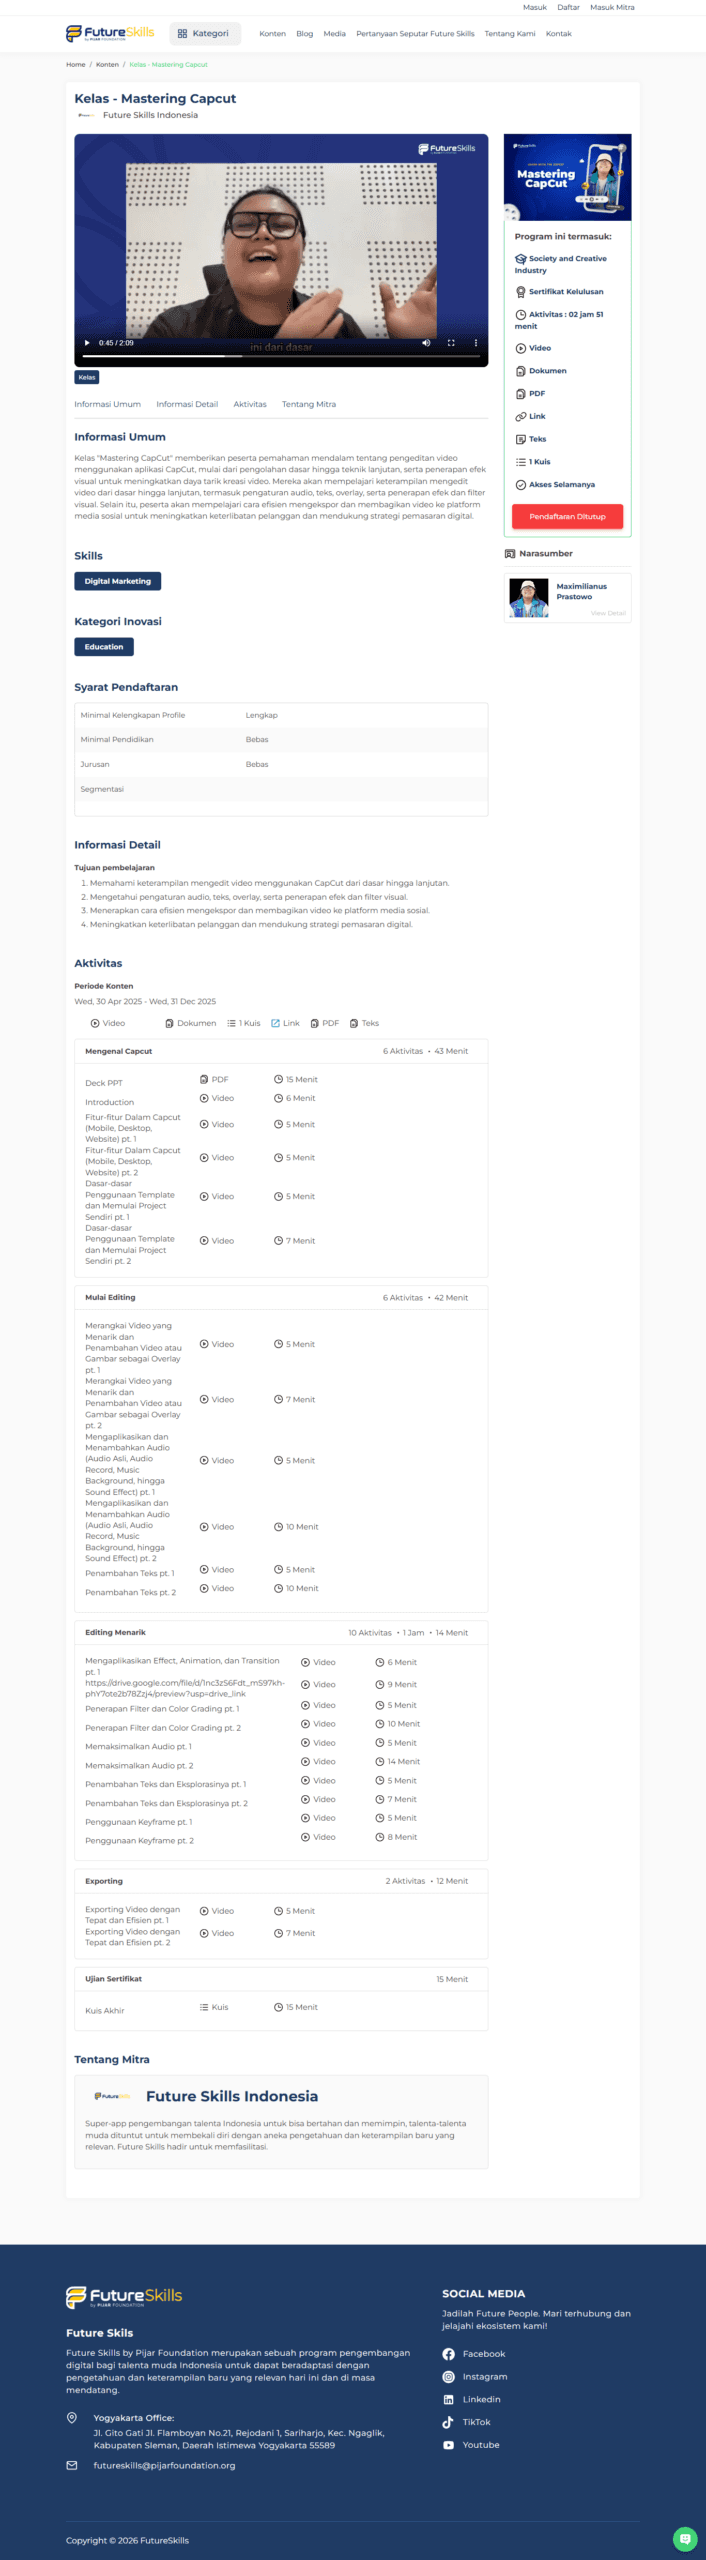The height and width of the screenshot is (2560, 706).
Task: Switch to Informasi Umum tab
Action: click(x=107, y=404)
